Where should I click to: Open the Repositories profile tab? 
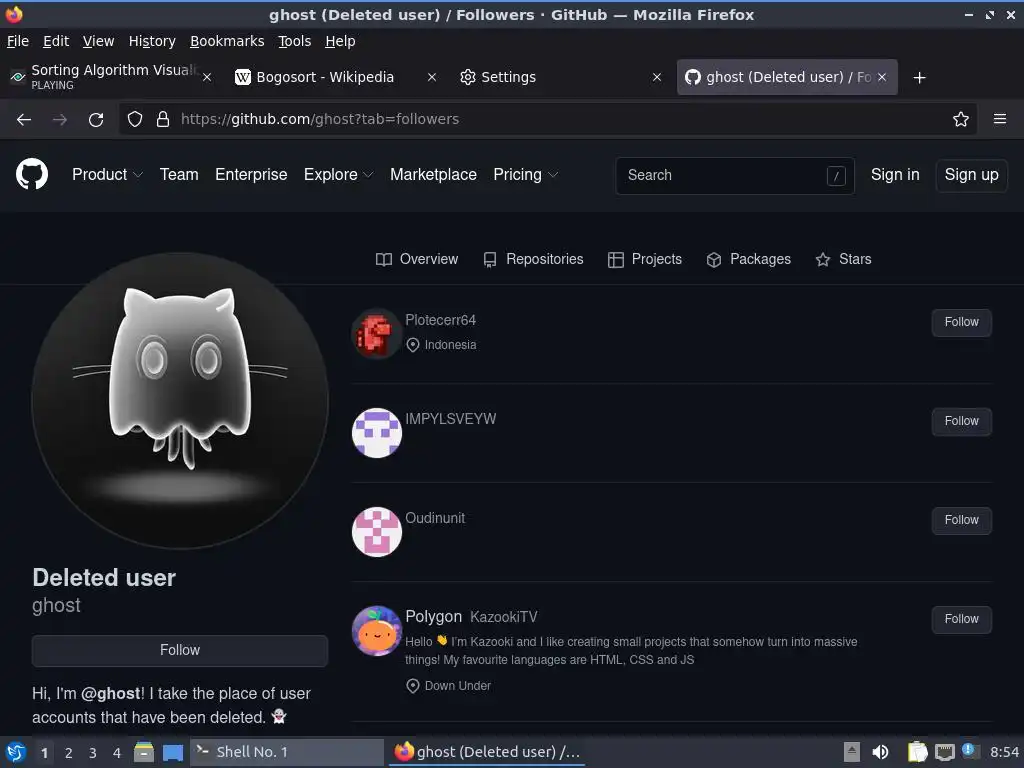coord(533,259)
